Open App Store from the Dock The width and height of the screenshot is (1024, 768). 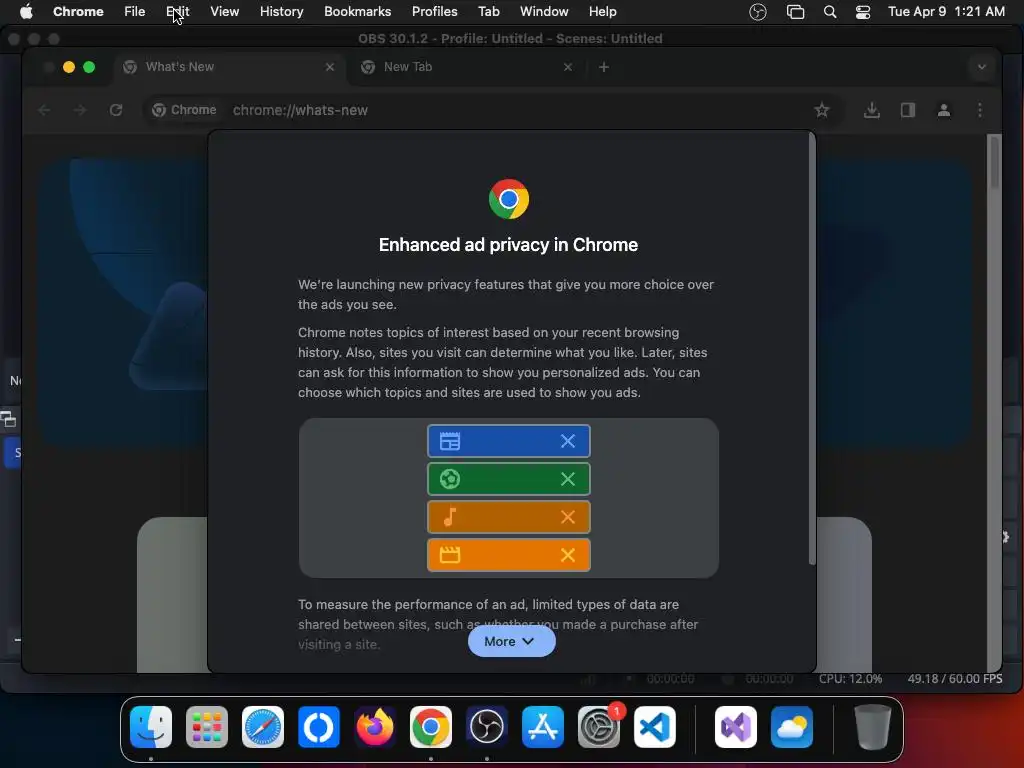(543, 727)
